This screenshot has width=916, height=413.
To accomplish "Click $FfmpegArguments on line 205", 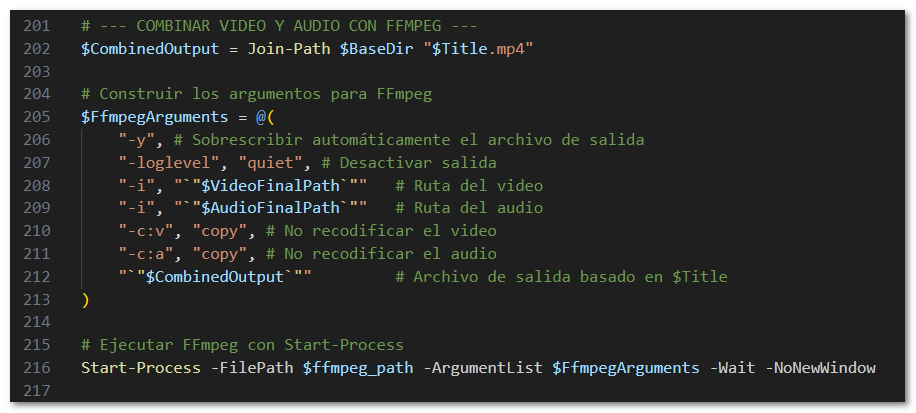I will [148, 117].
